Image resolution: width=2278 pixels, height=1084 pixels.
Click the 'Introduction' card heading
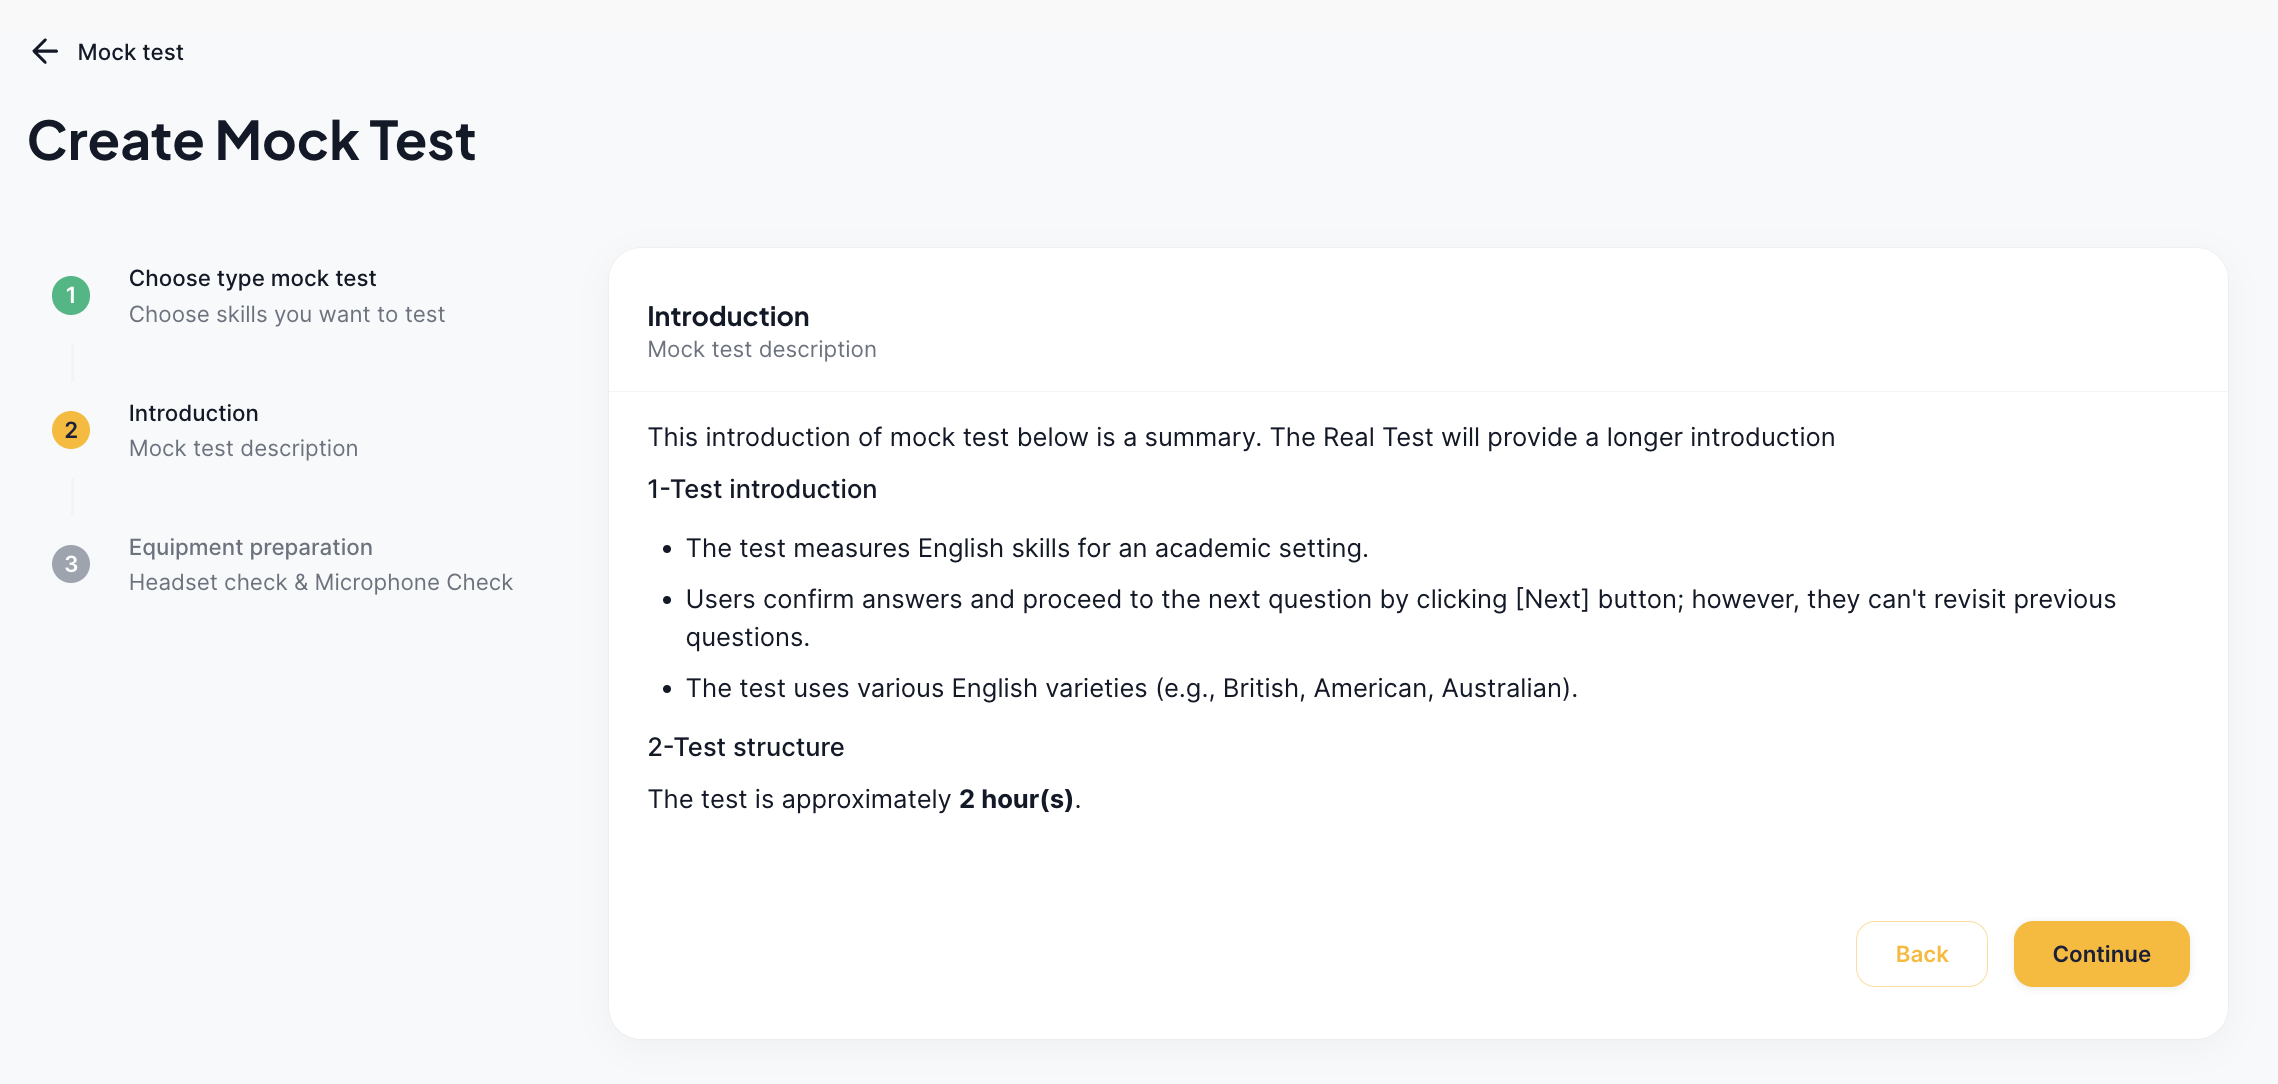(728, 316)
